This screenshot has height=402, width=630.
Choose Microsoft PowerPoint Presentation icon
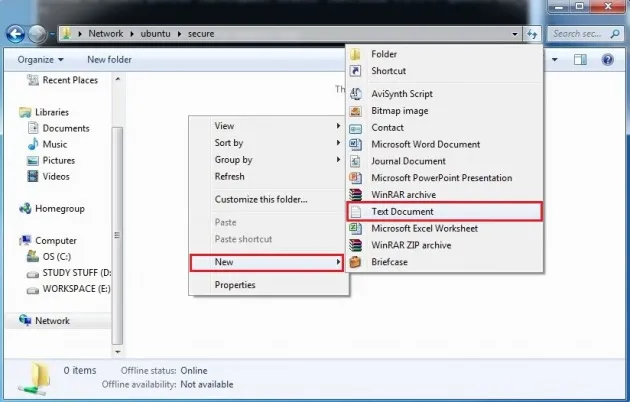click(356, 178)
